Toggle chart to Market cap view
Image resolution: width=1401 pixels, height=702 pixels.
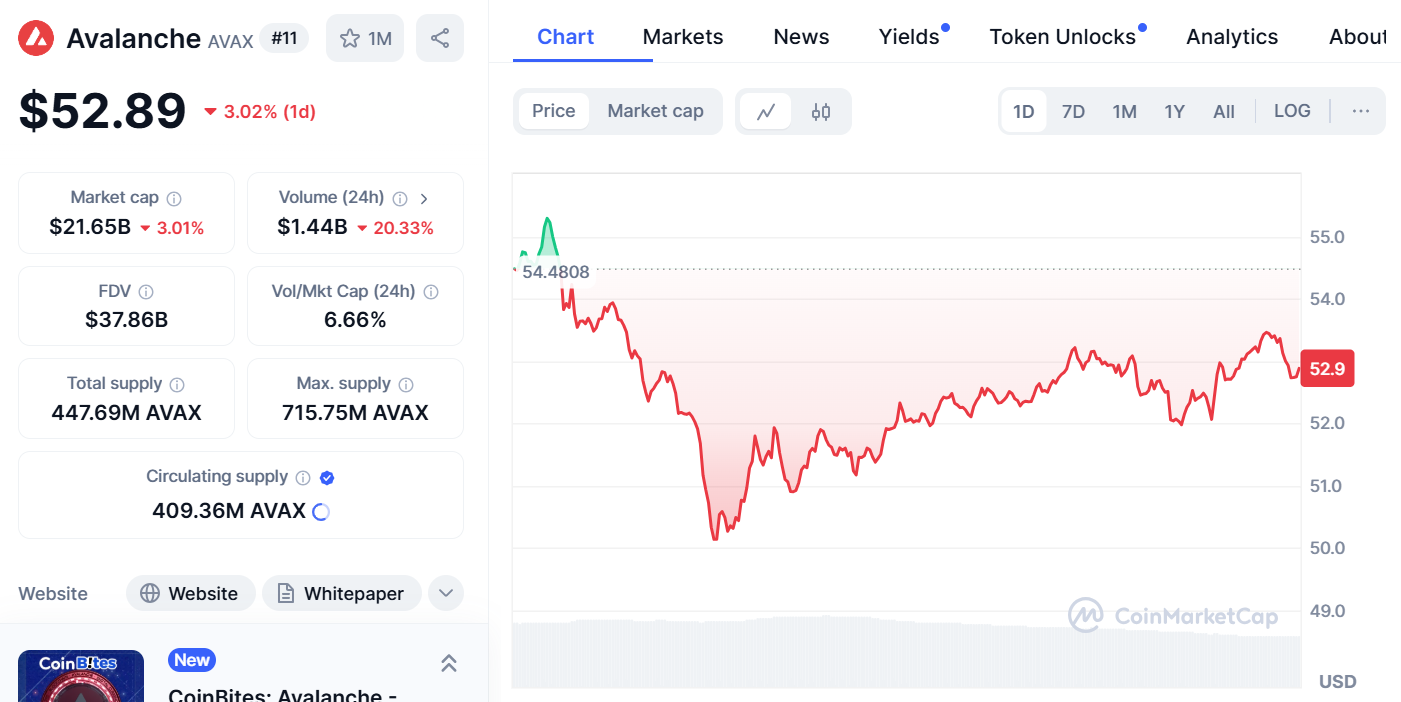655,111
